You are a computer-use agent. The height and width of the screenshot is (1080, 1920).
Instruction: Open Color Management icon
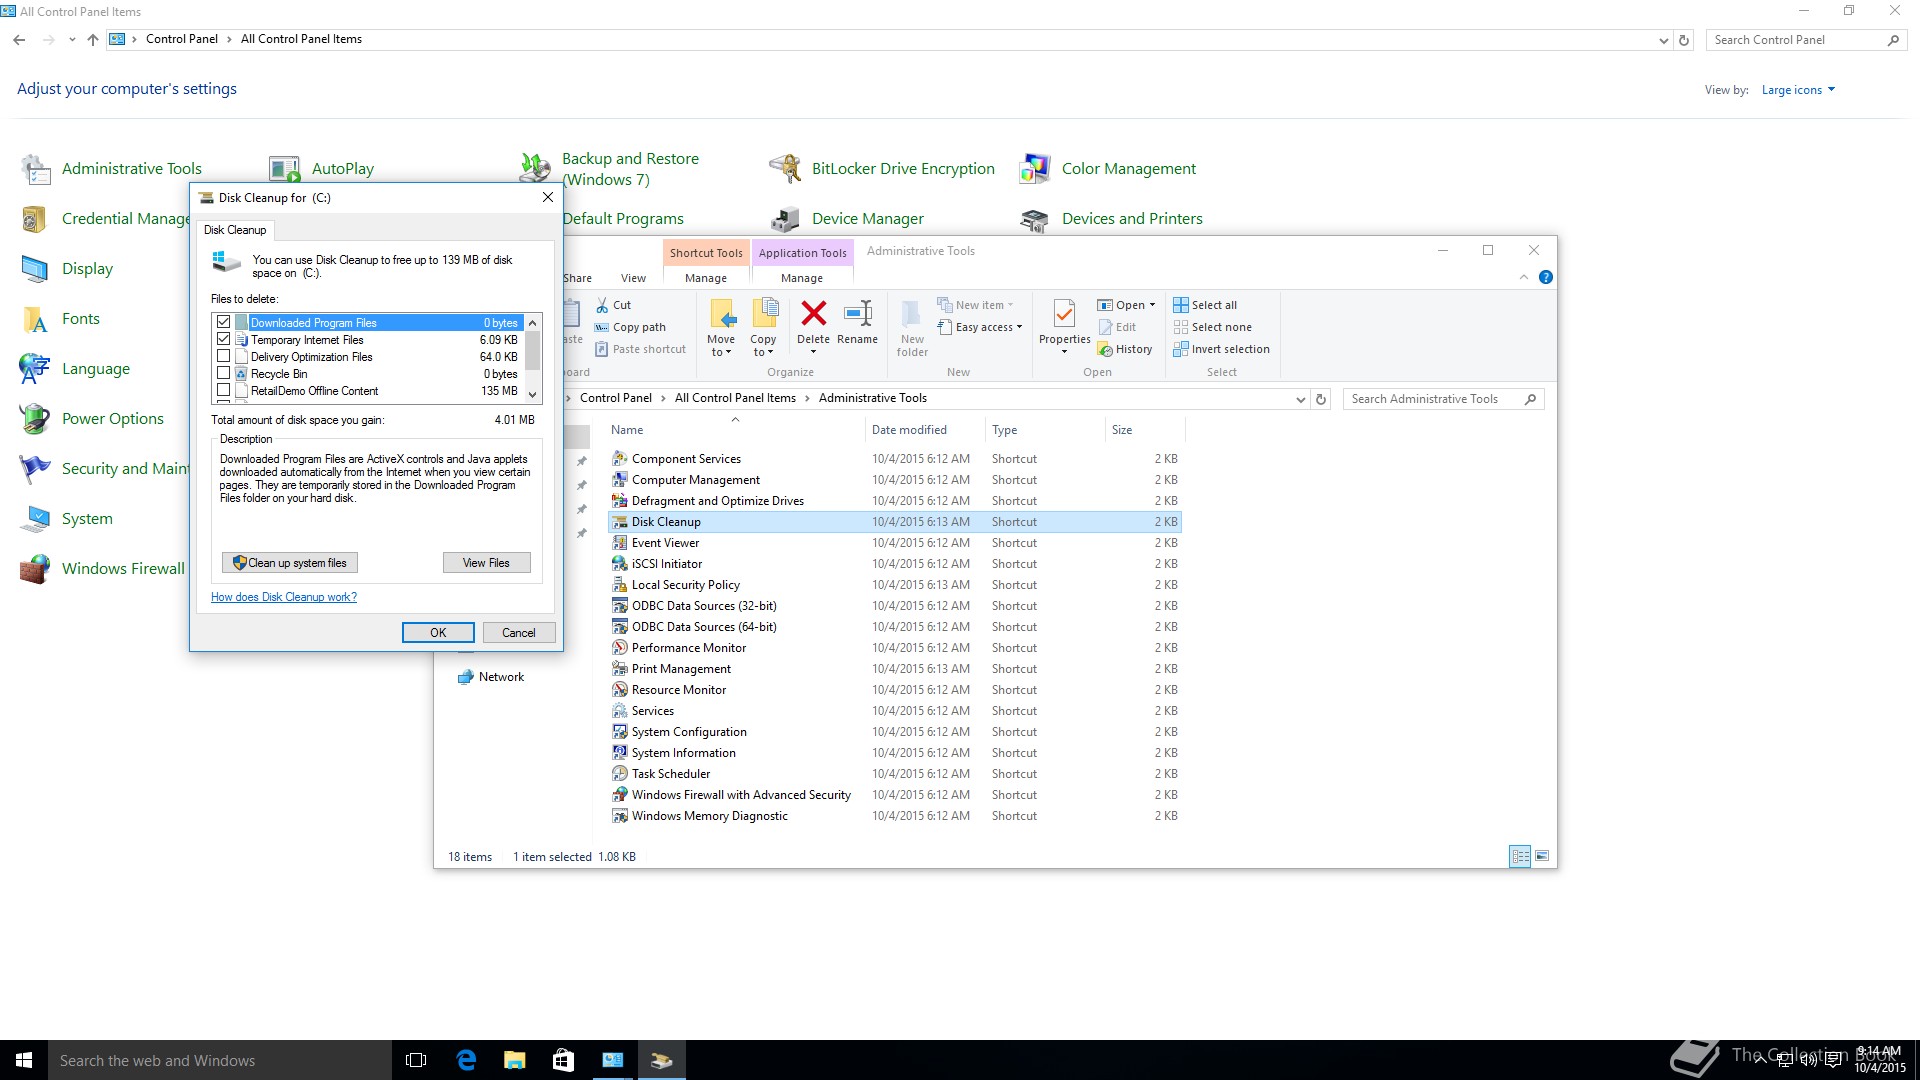[x=1035, y=169]
